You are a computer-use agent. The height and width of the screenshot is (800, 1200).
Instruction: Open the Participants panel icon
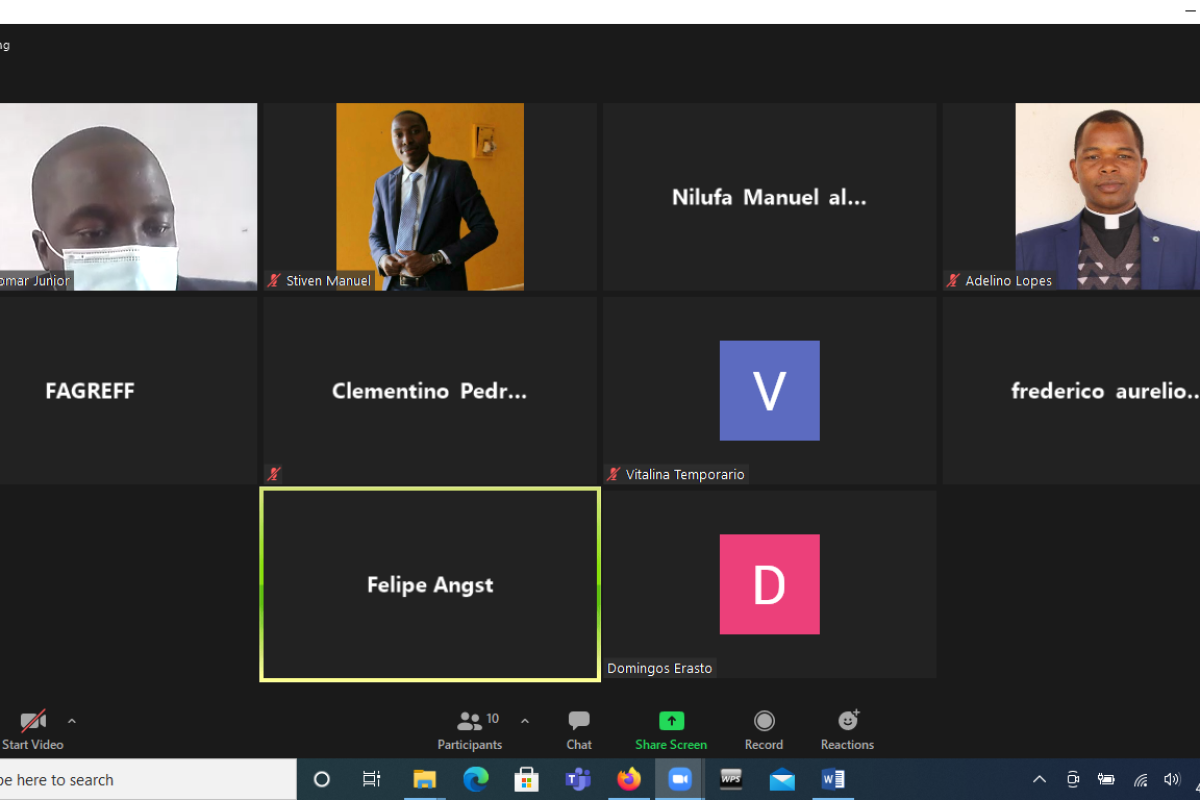tap(469, 720)
